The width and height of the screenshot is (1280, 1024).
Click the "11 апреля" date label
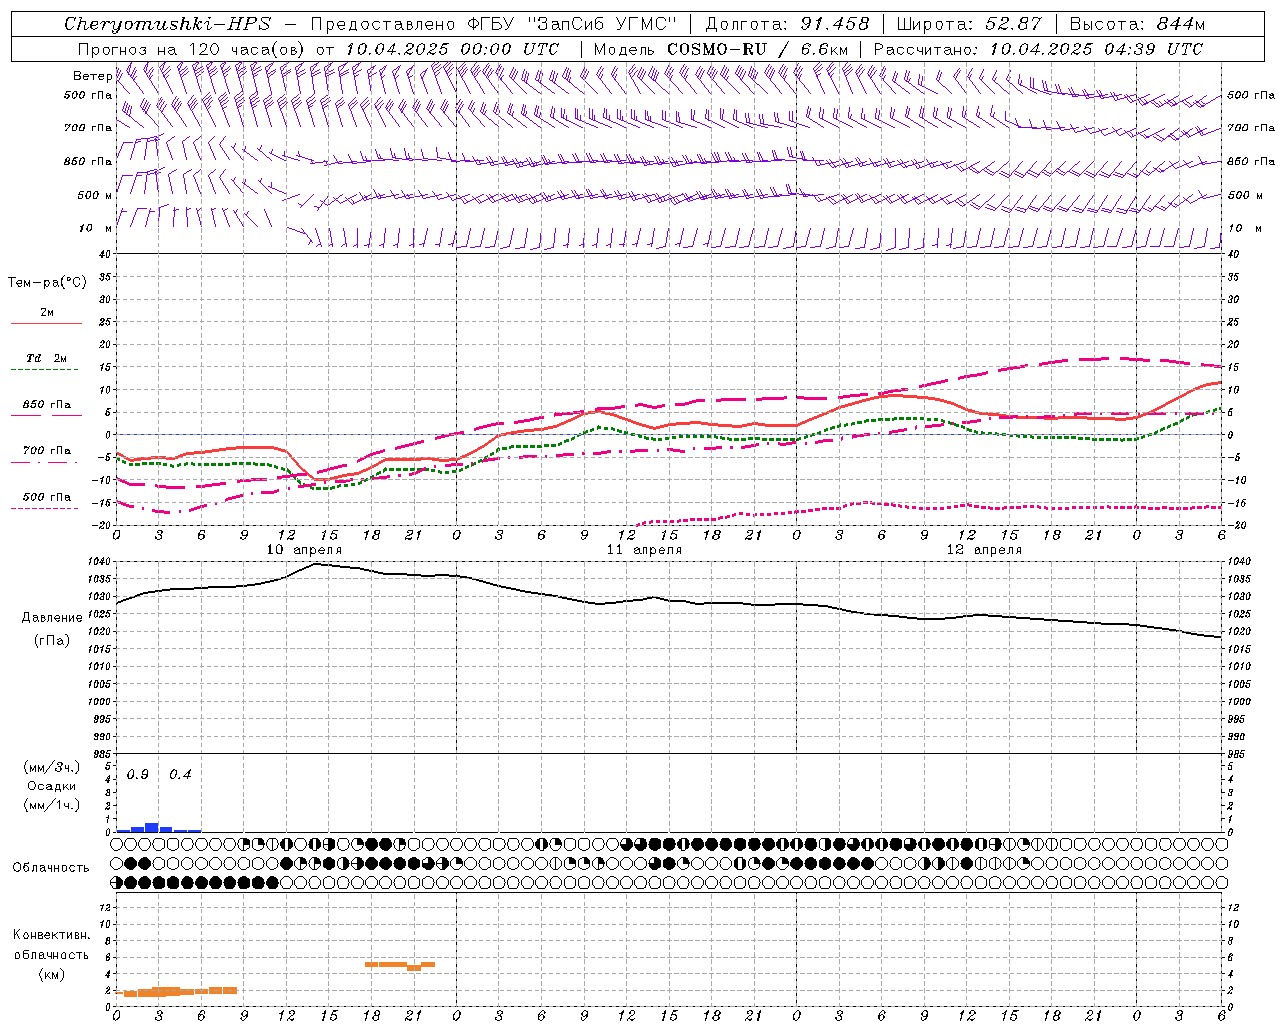644,550
